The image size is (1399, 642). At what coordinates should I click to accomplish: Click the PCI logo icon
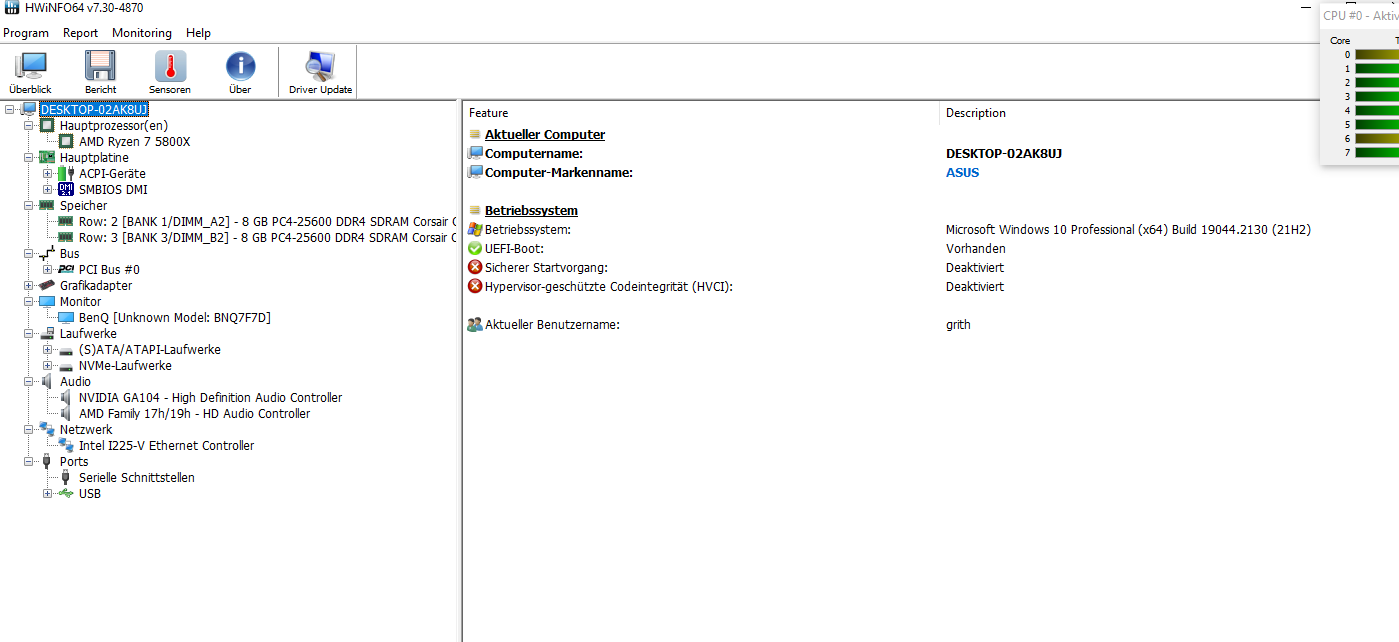coord(66,269)
